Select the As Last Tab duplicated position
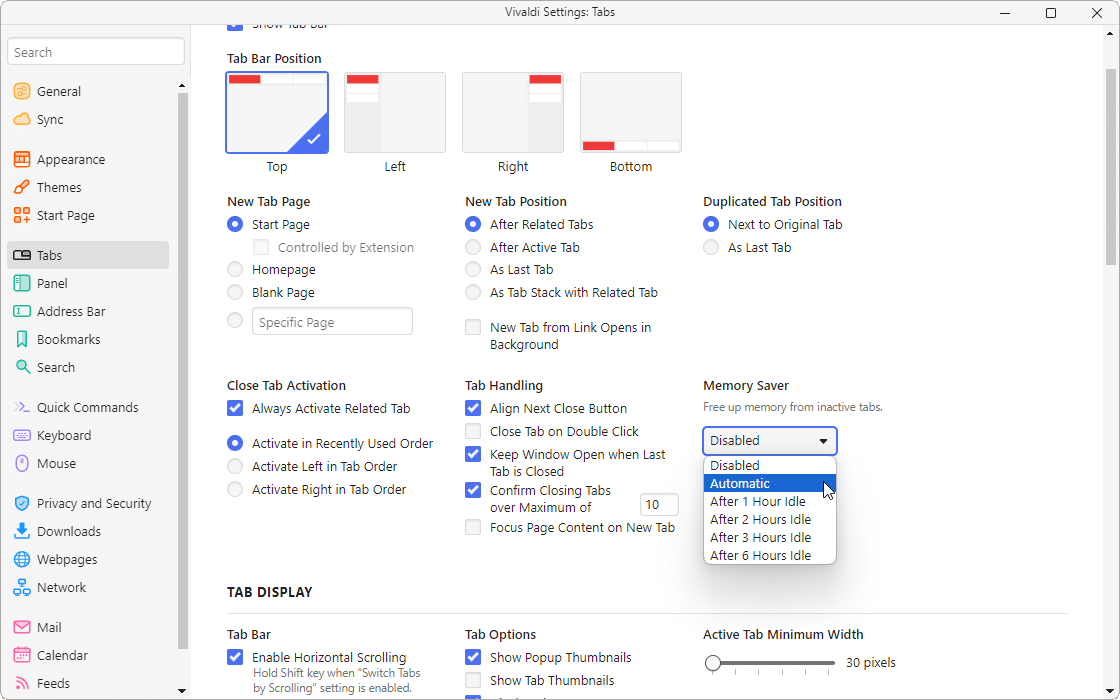Image resolution: width=1120 pixels, height=700 pixels. click(711, 247)
